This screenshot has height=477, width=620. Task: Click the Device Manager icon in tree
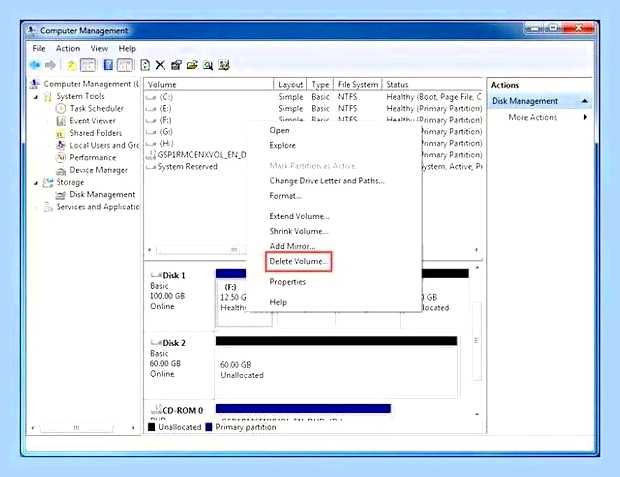click(x=60, y=170)
